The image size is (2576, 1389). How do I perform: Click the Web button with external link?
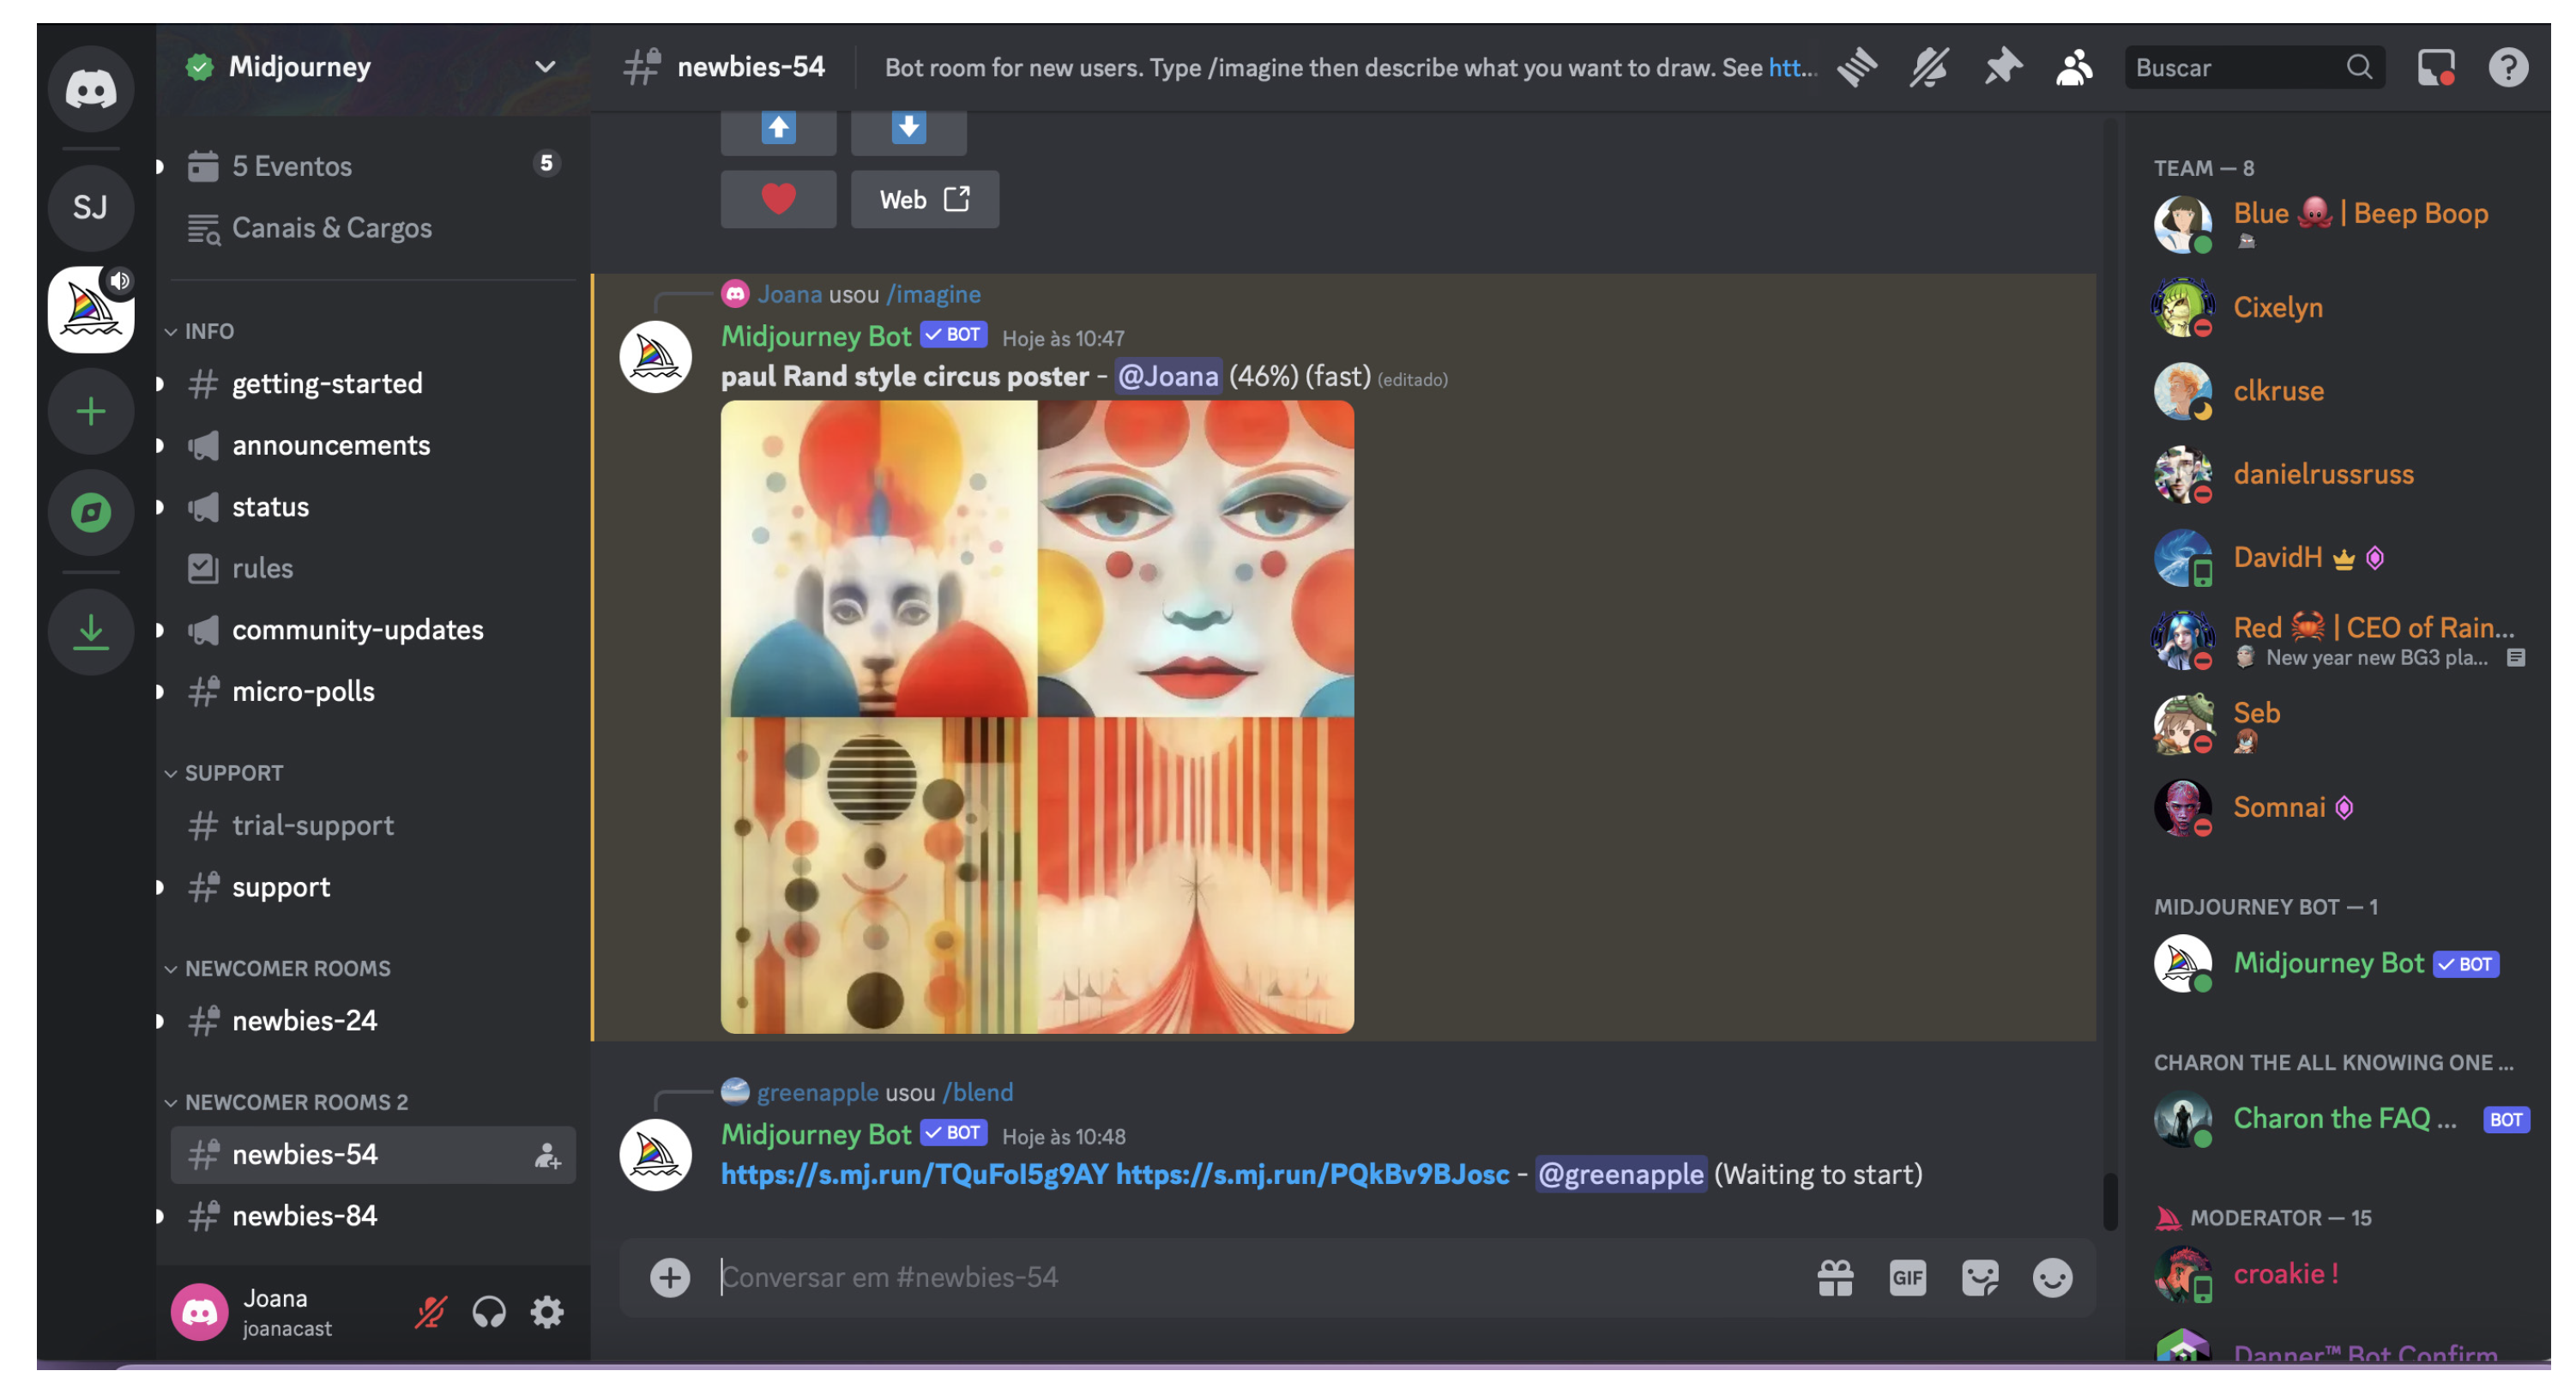[x=924, y=199]
